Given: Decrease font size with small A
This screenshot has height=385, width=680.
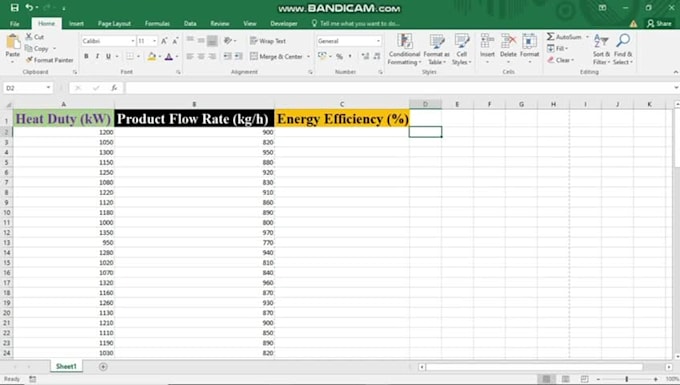Looking at the screenshot, I should pos(175,41).
